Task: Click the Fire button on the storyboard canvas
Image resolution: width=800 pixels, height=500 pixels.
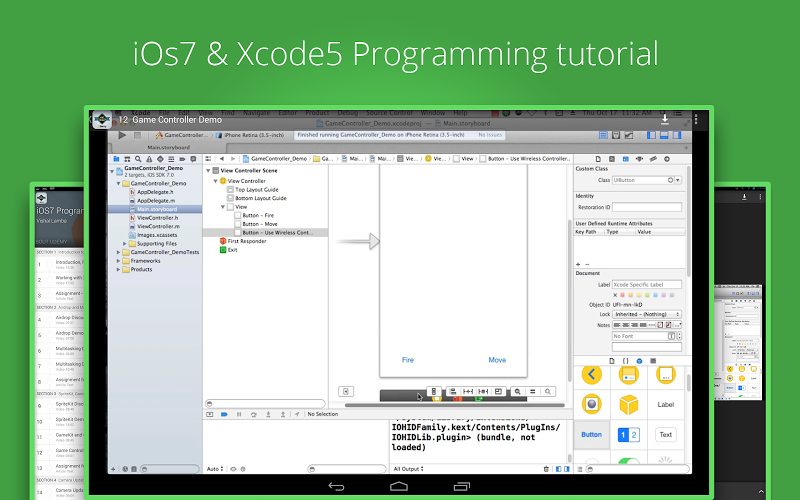Action: point(407,360)
